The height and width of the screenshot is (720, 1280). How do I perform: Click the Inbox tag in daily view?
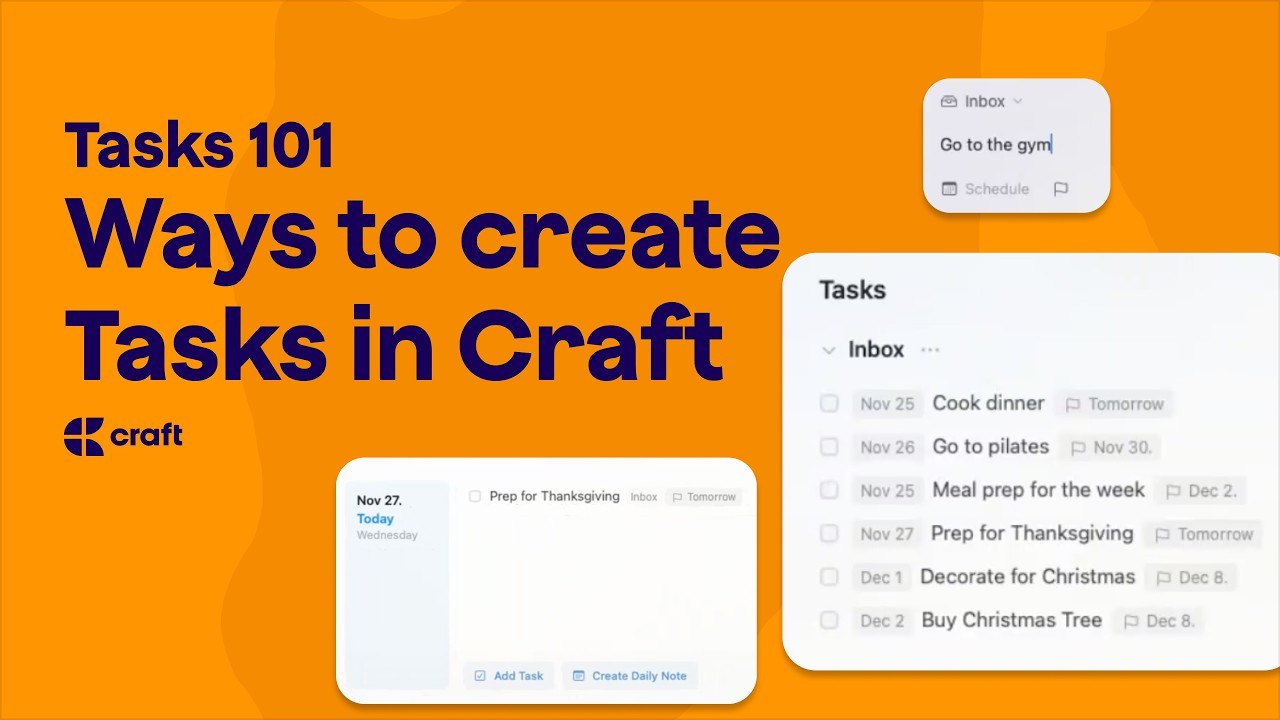[x=644, y=497]
